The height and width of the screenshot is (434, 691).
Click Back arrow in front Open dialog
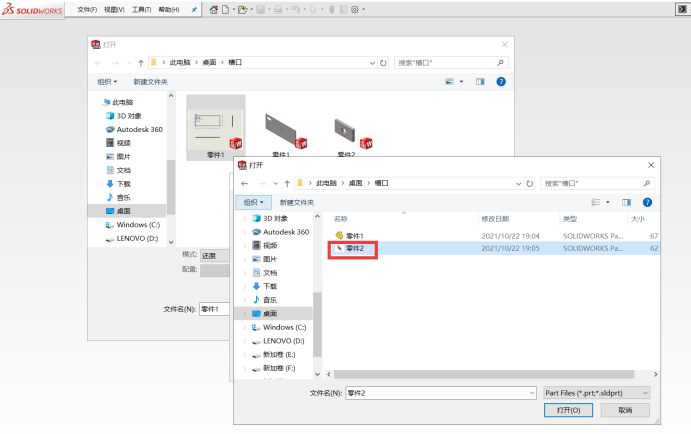tap(245, 183)
